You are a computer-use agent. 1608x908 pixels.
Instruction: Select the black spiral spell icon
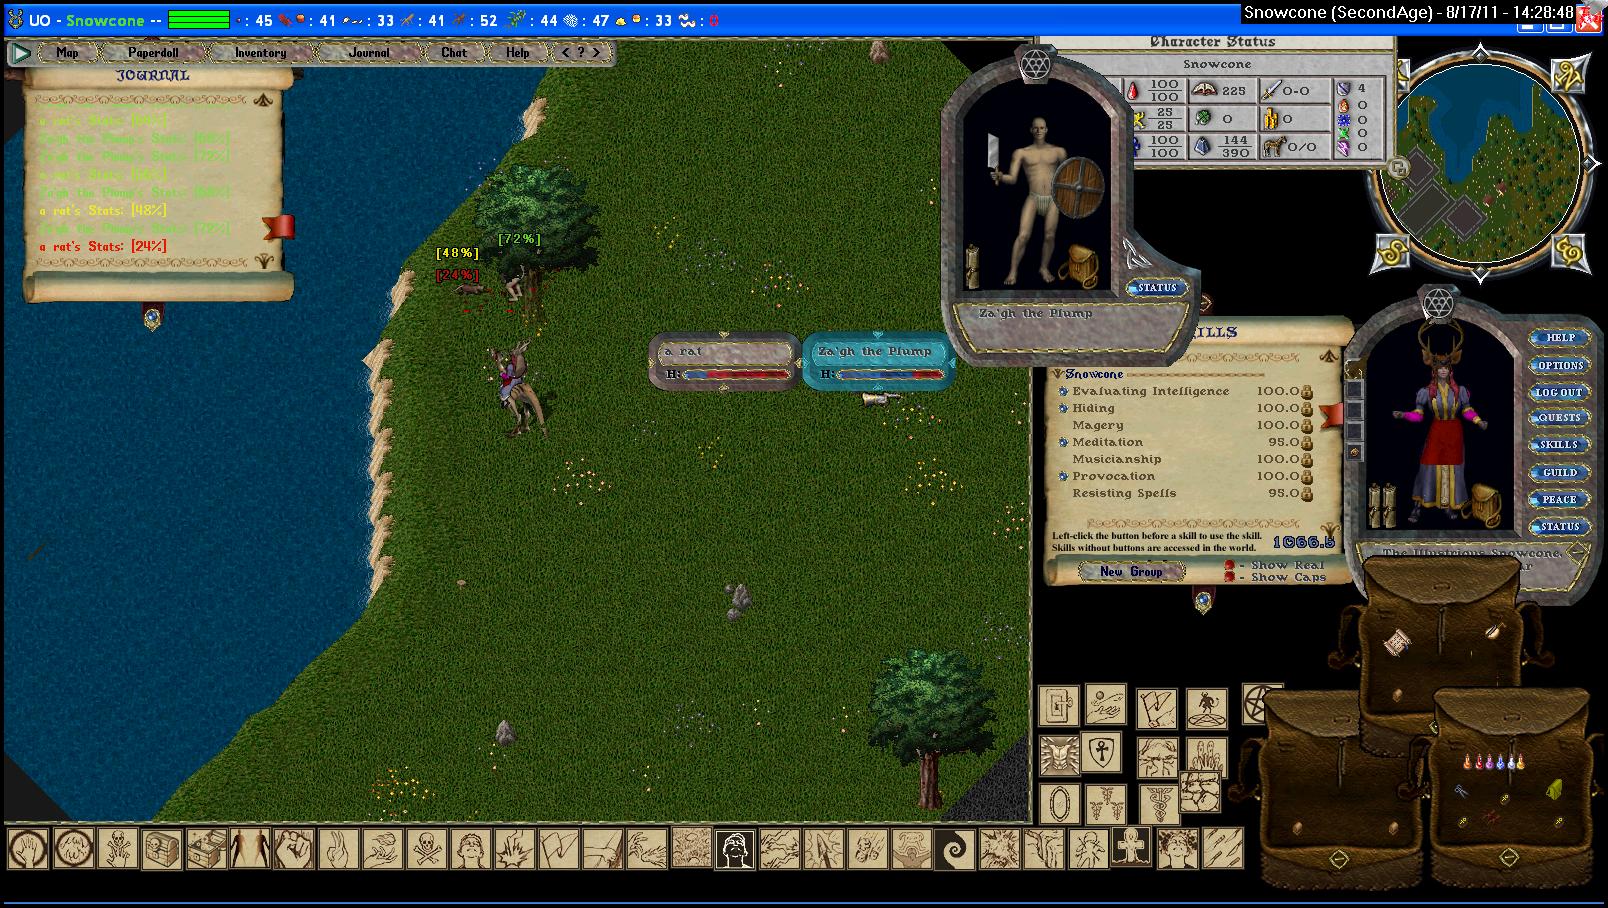coord(953,850)
